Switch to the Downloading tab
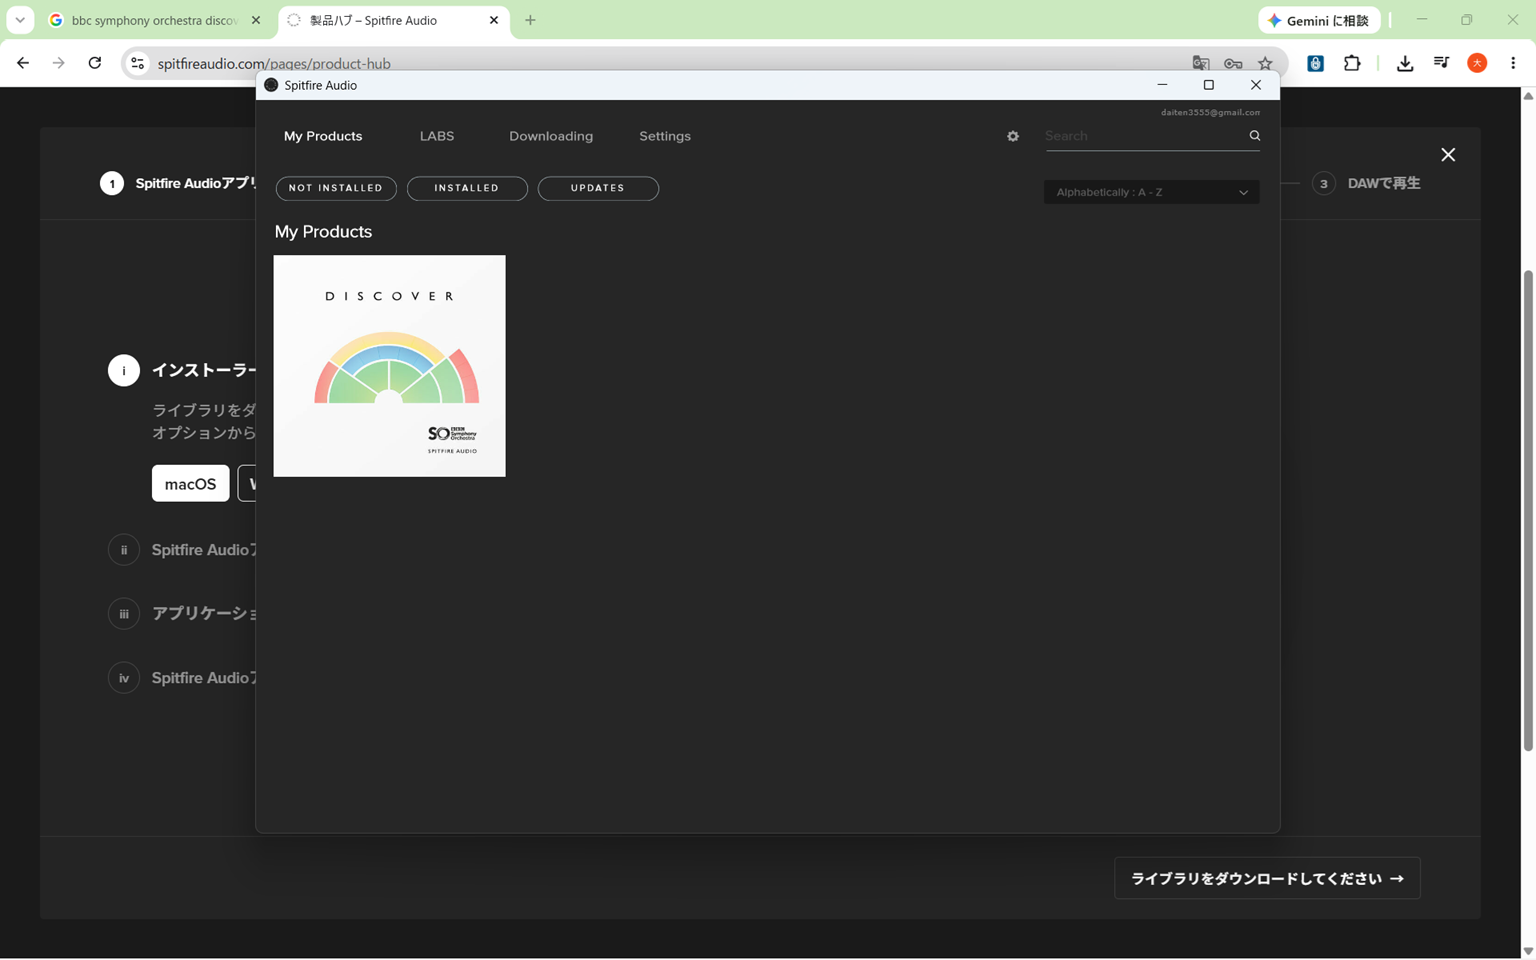Image resolution: width=1536 pixels, height=960 pixels. (x=551, y=136)
